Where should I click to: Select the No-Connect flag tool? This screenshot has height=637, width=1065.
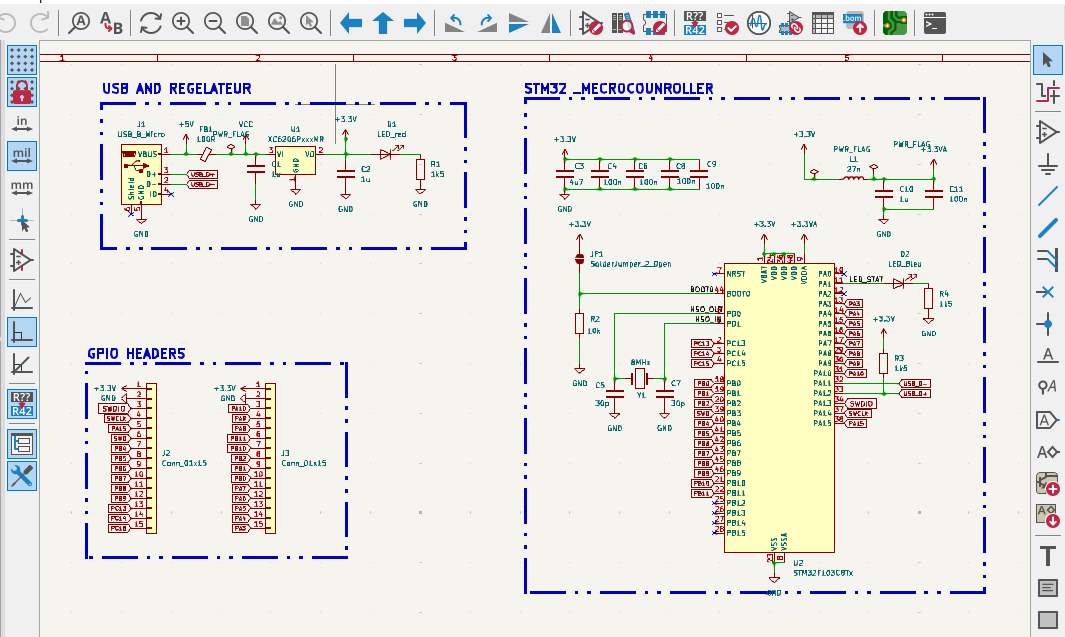(1048, 291)
